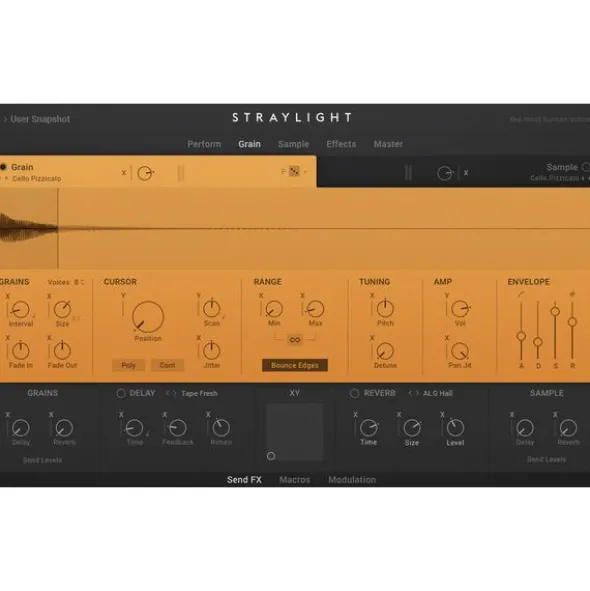
Task: Click the tuning Pitch knob
Action: click(385, 309)
